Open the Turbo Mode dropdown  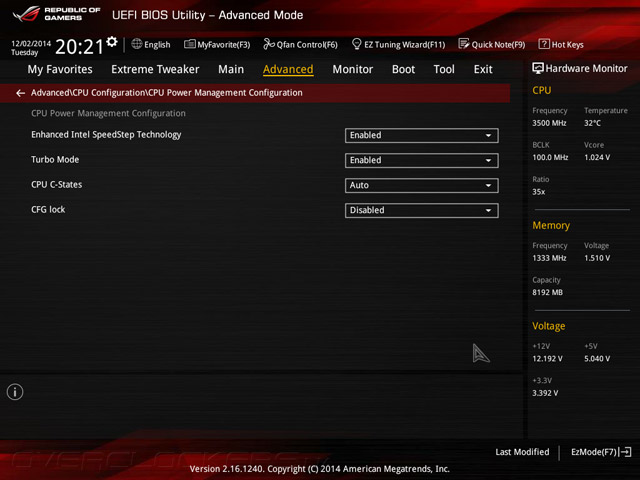pos(421,160)
